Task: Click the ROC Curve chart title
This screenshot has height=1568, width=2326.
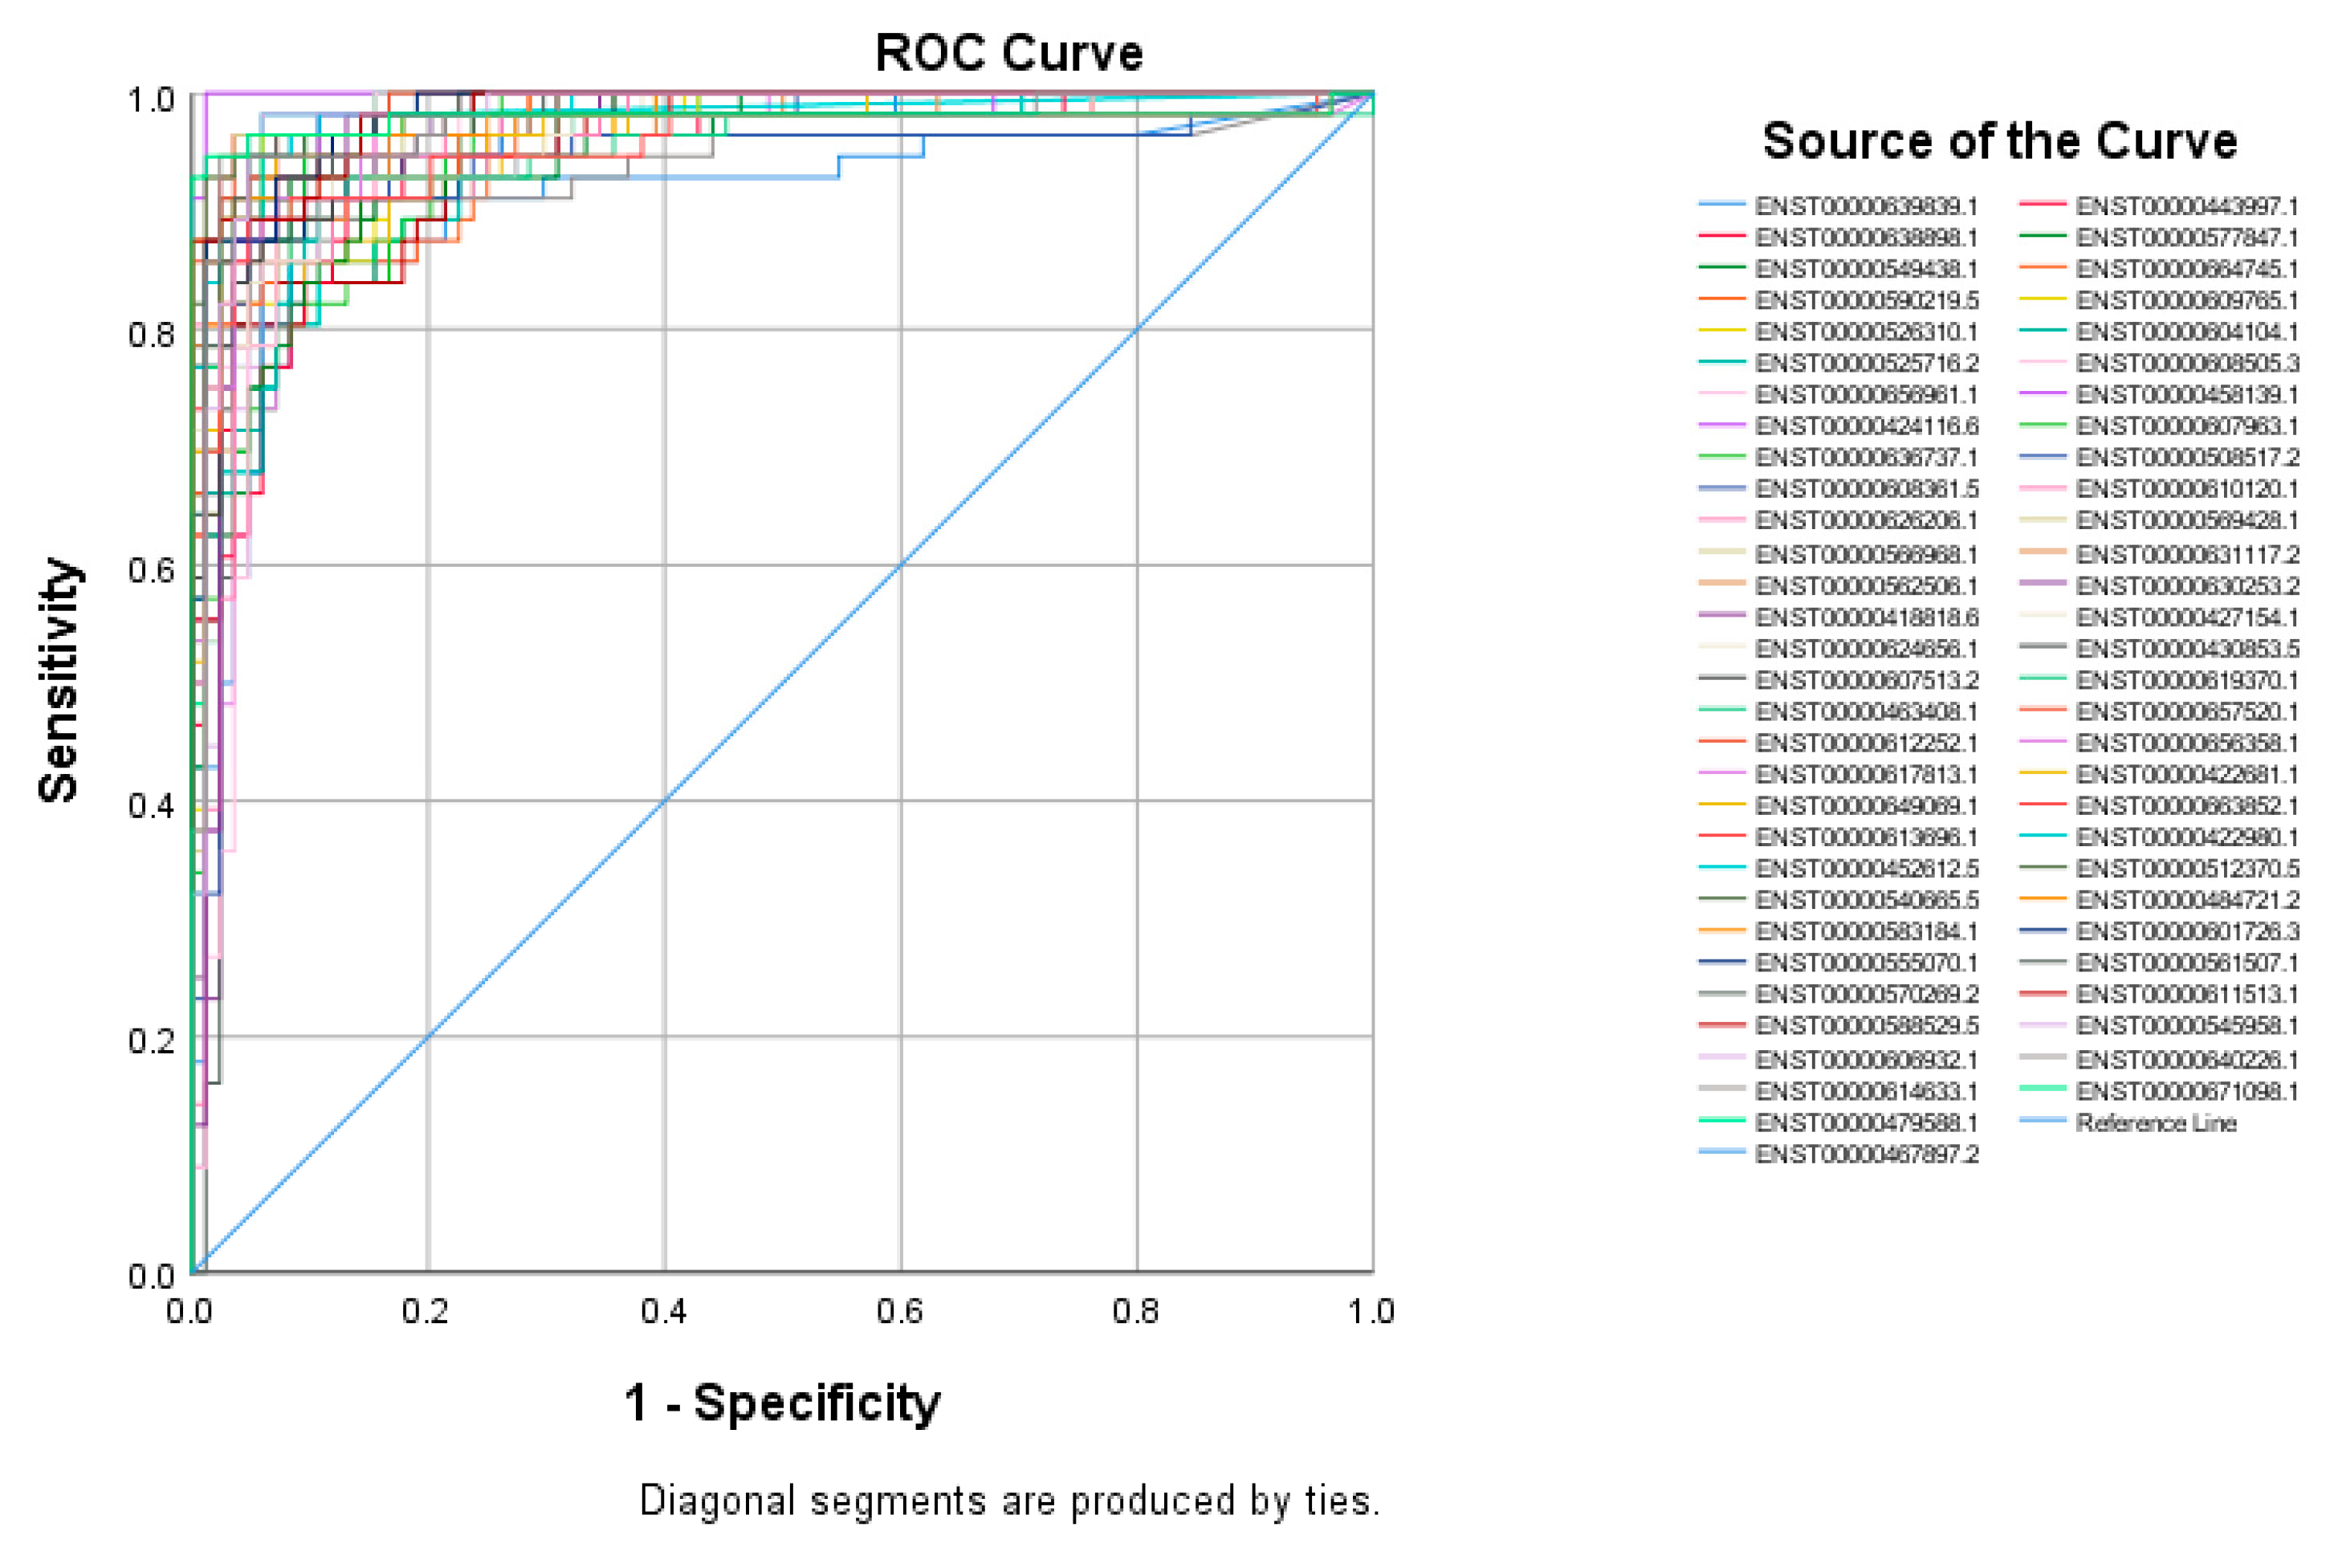Action: 1008,53
